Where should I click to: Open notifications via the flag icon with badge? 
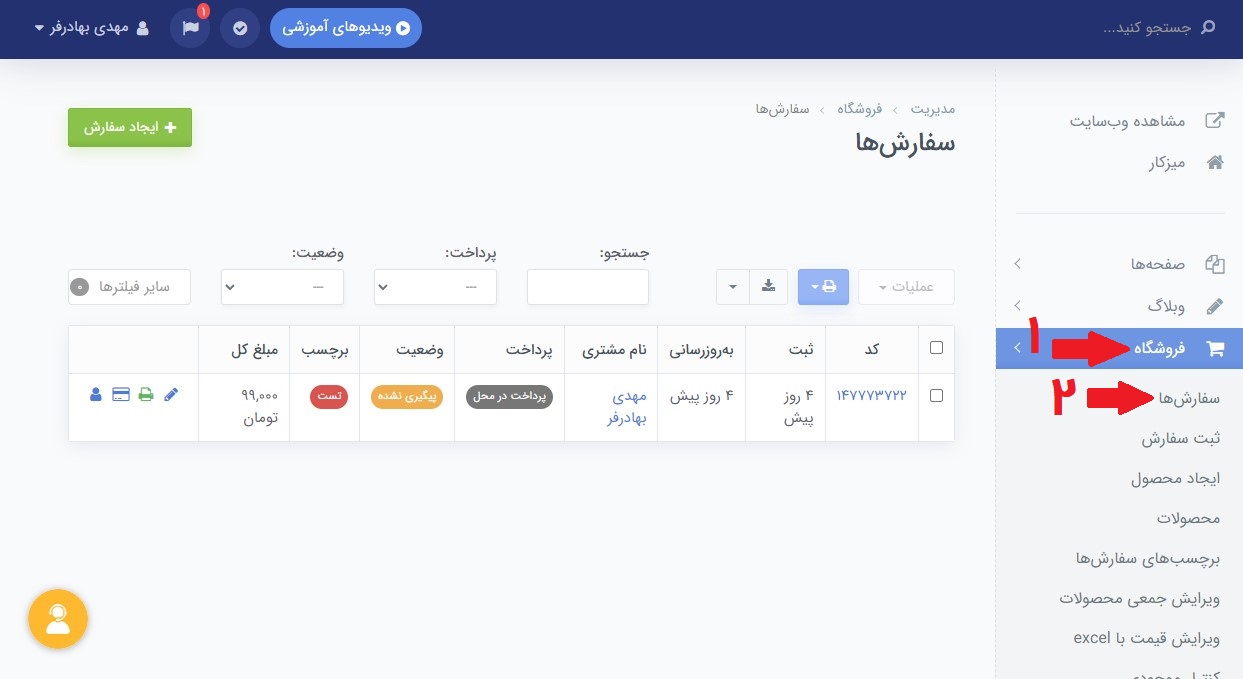coord(190,29)
